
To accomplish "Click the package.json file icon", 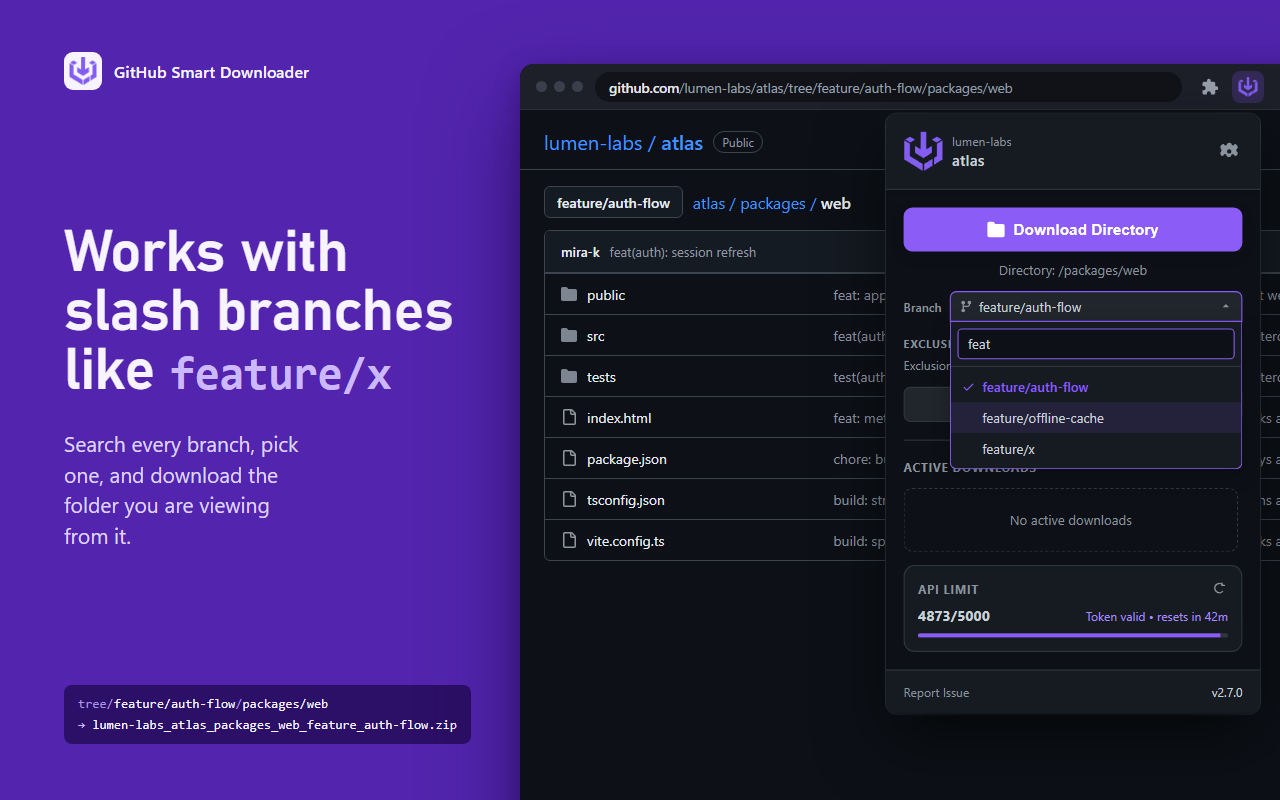I will (570, 458).
